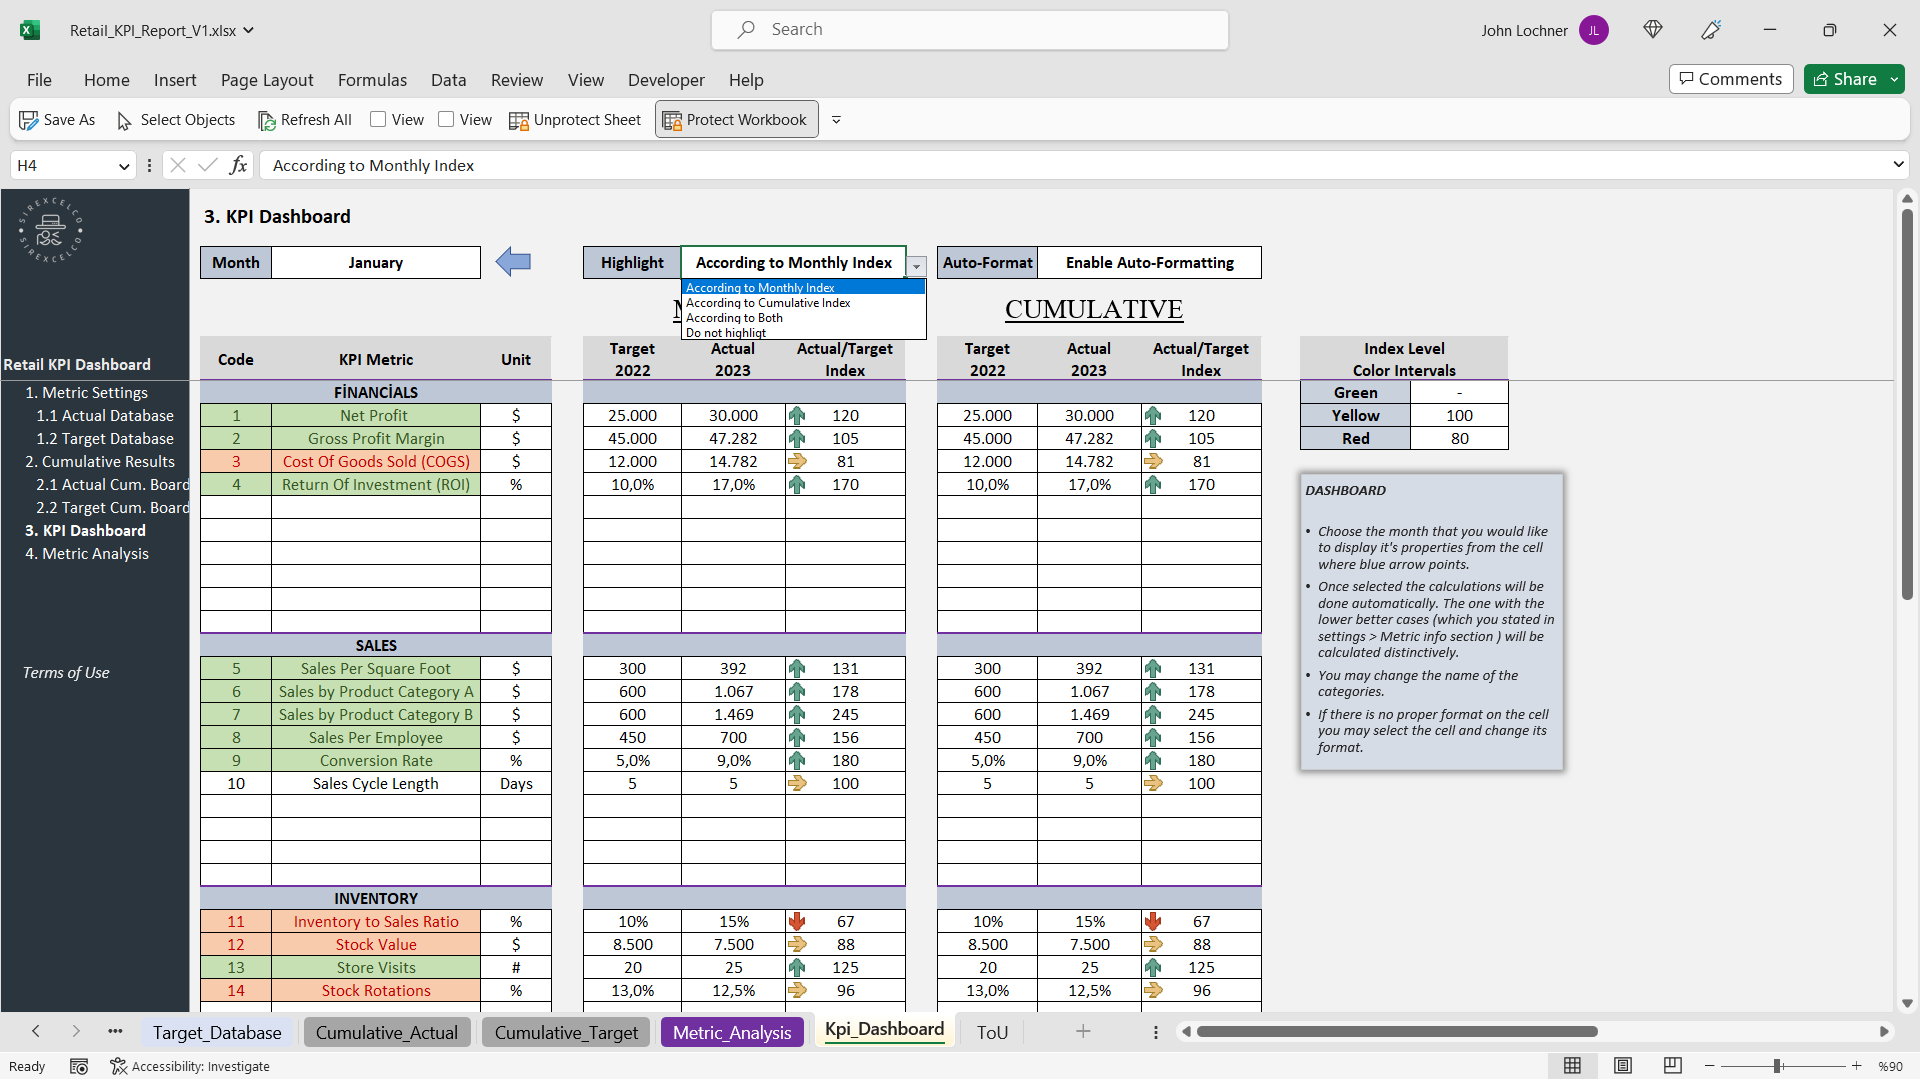
Task: Click the Excel app icon
Action: (30, 30)
